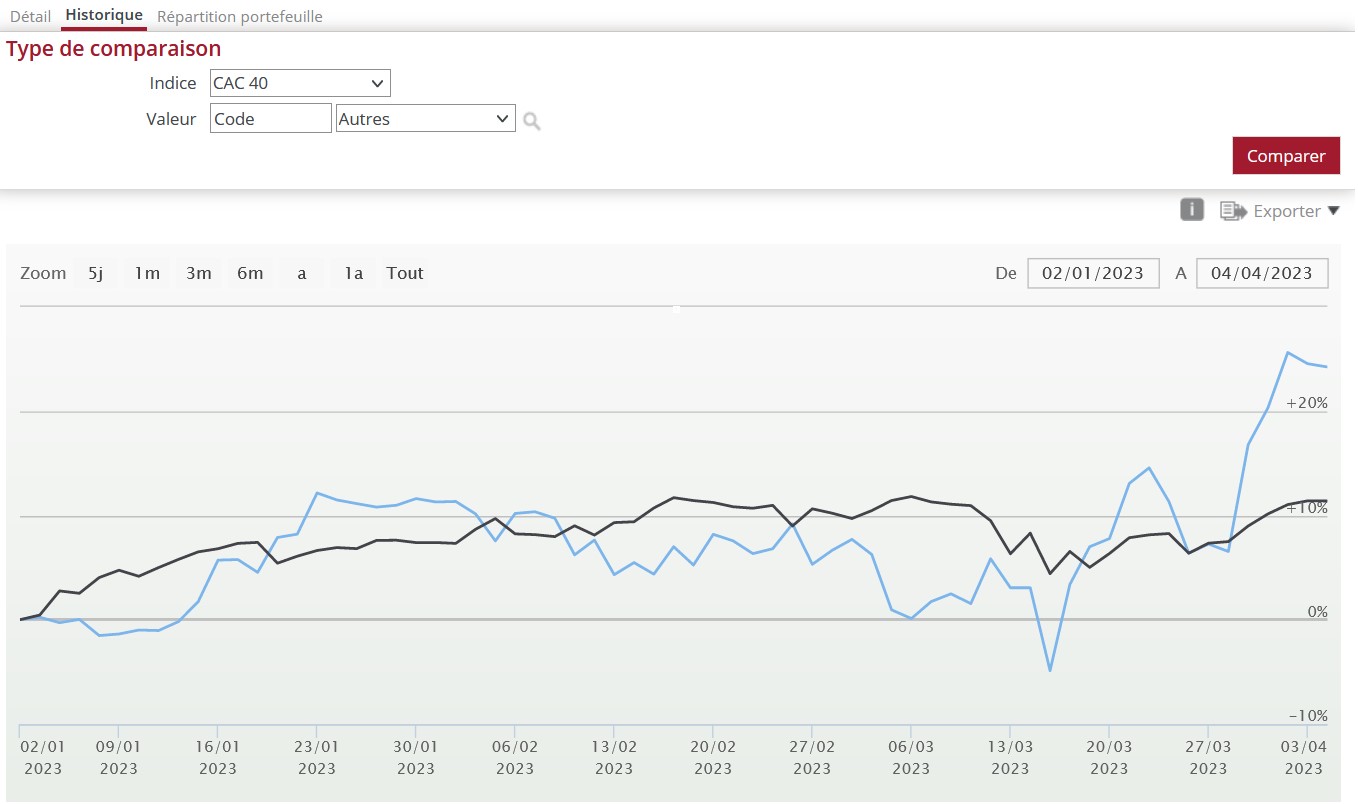Click the magnifier search icon beside Autres
This screenshot has width=1358, height=804.
(532, 121)
